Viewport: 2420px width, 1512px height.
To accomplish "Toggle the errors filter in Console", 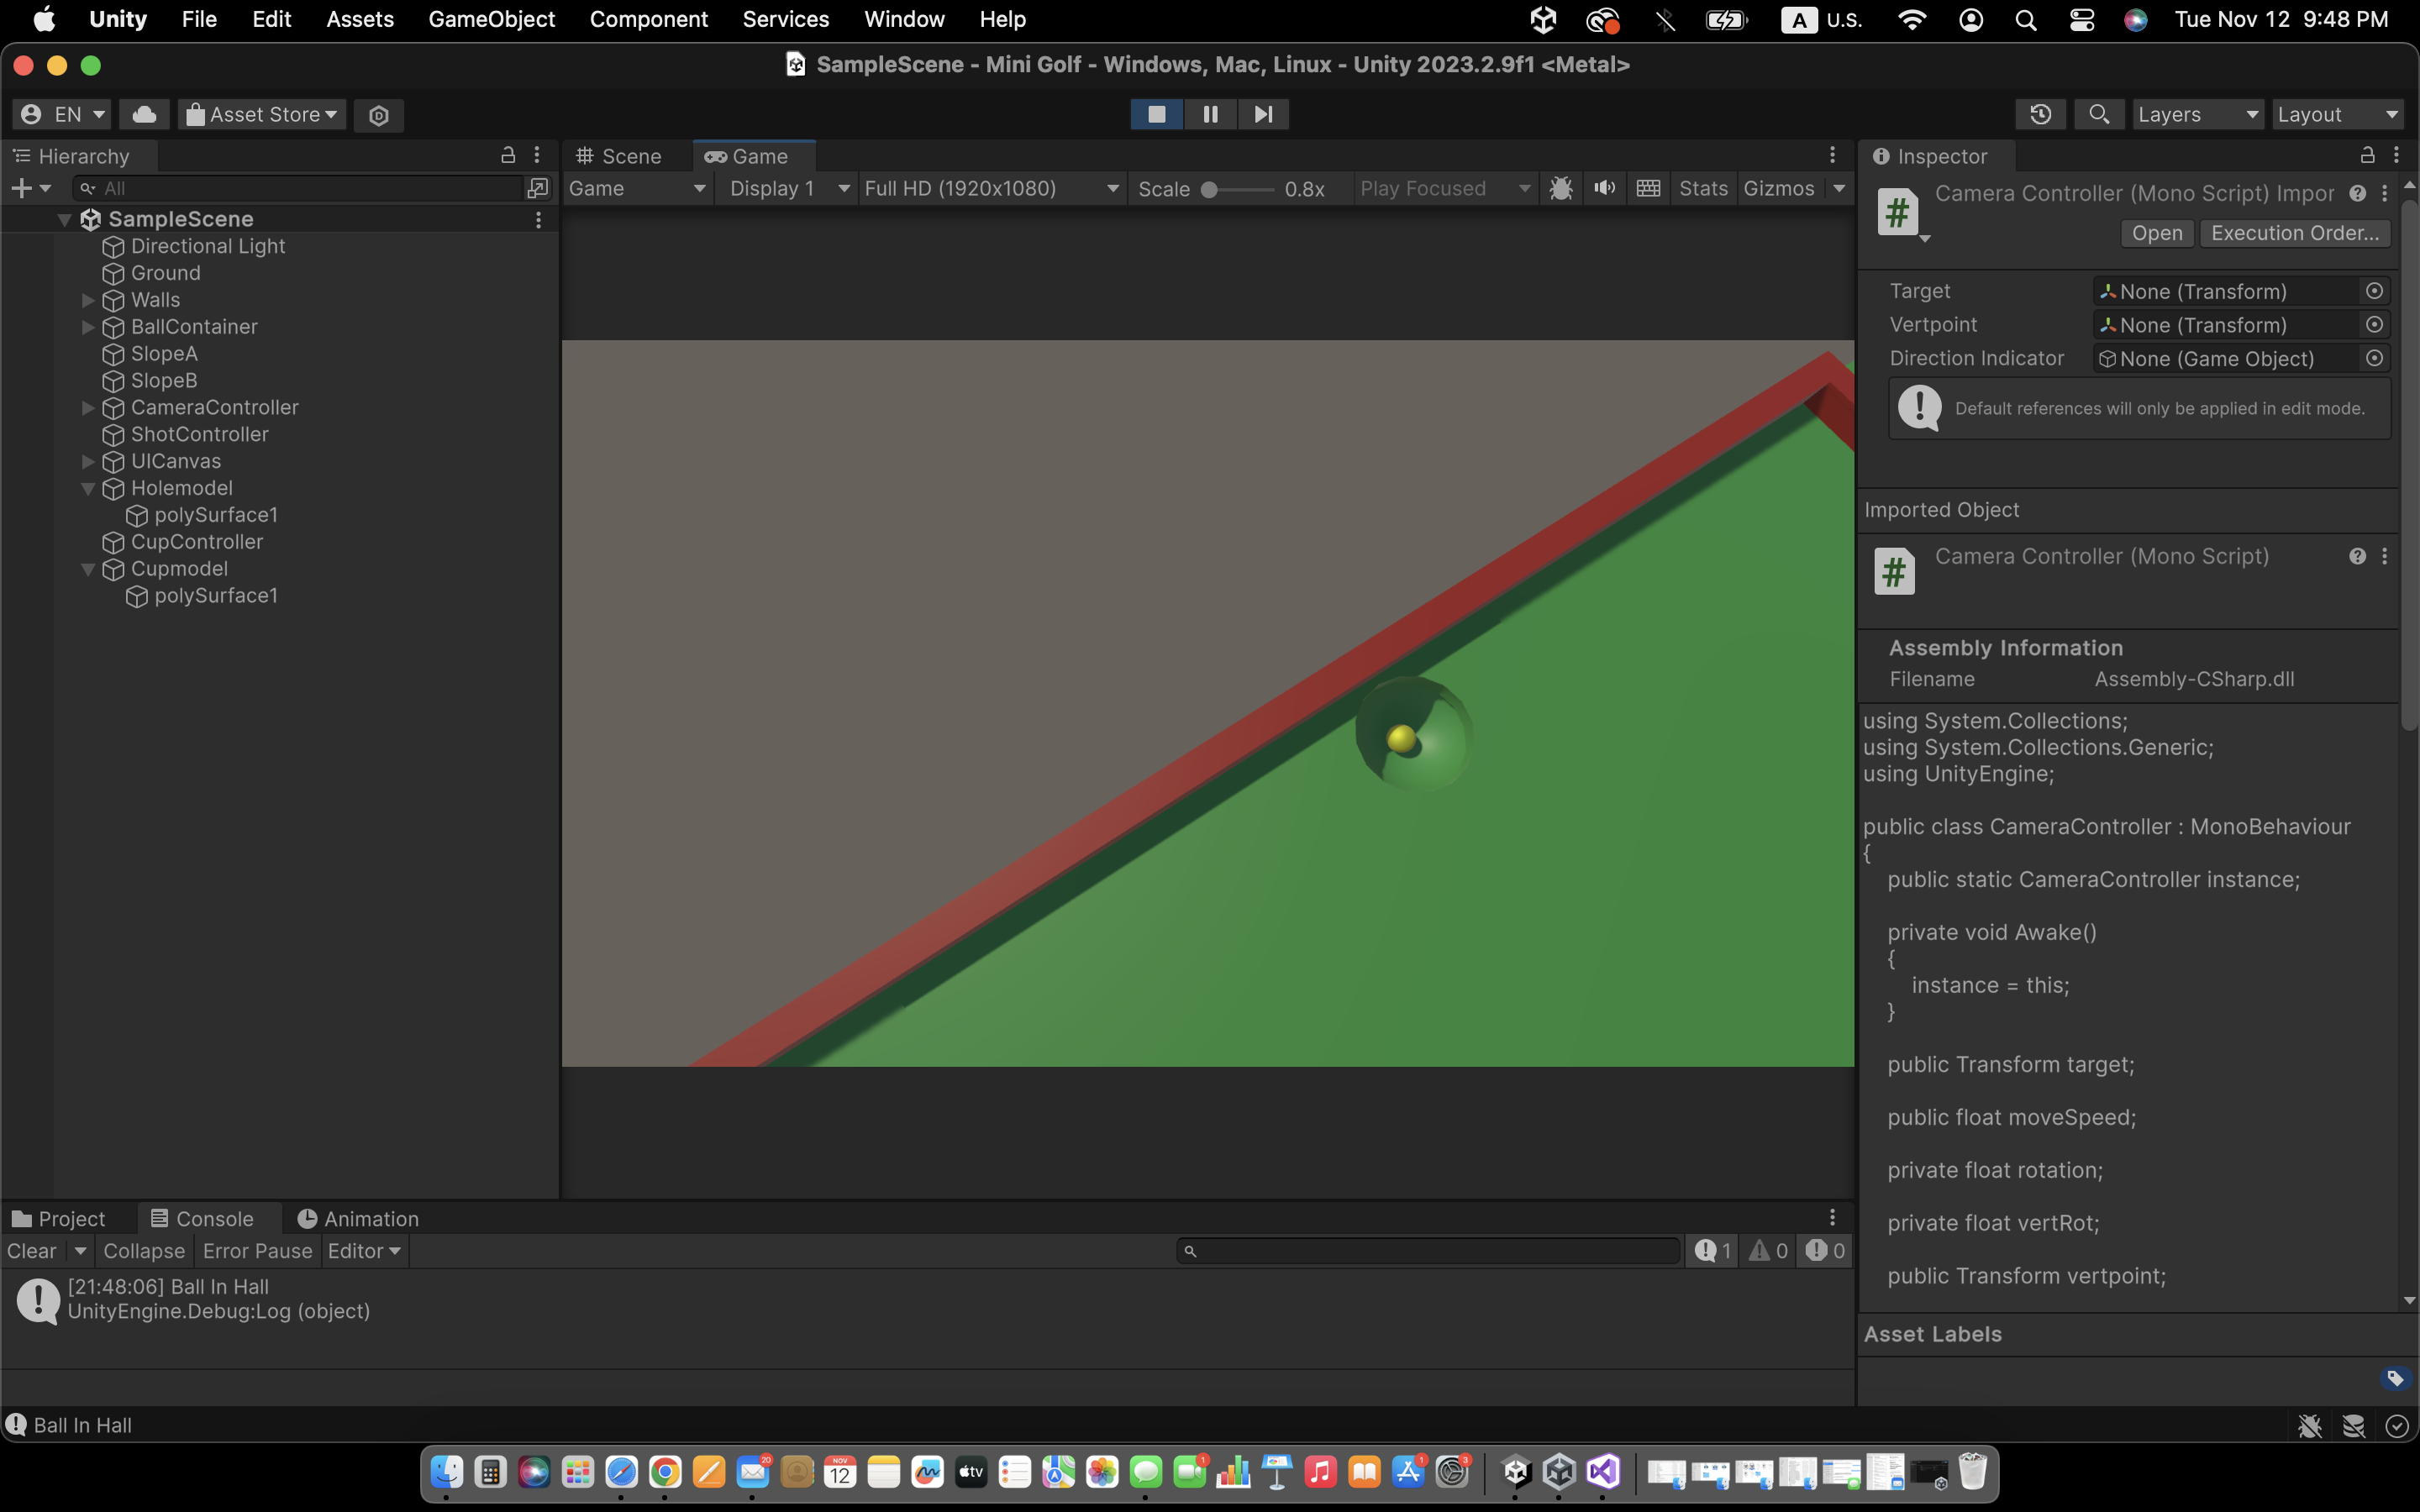I will point(1825,1251).
